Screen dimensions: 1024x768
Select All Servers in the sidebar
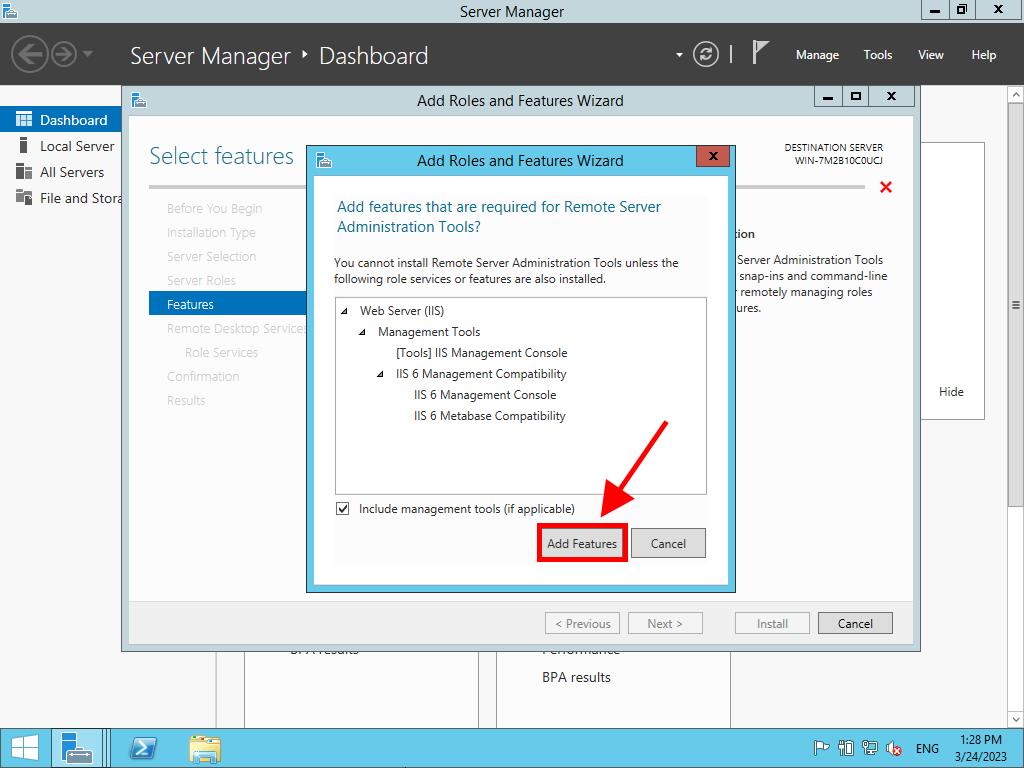pyautogui.click(x=61, y=172)
